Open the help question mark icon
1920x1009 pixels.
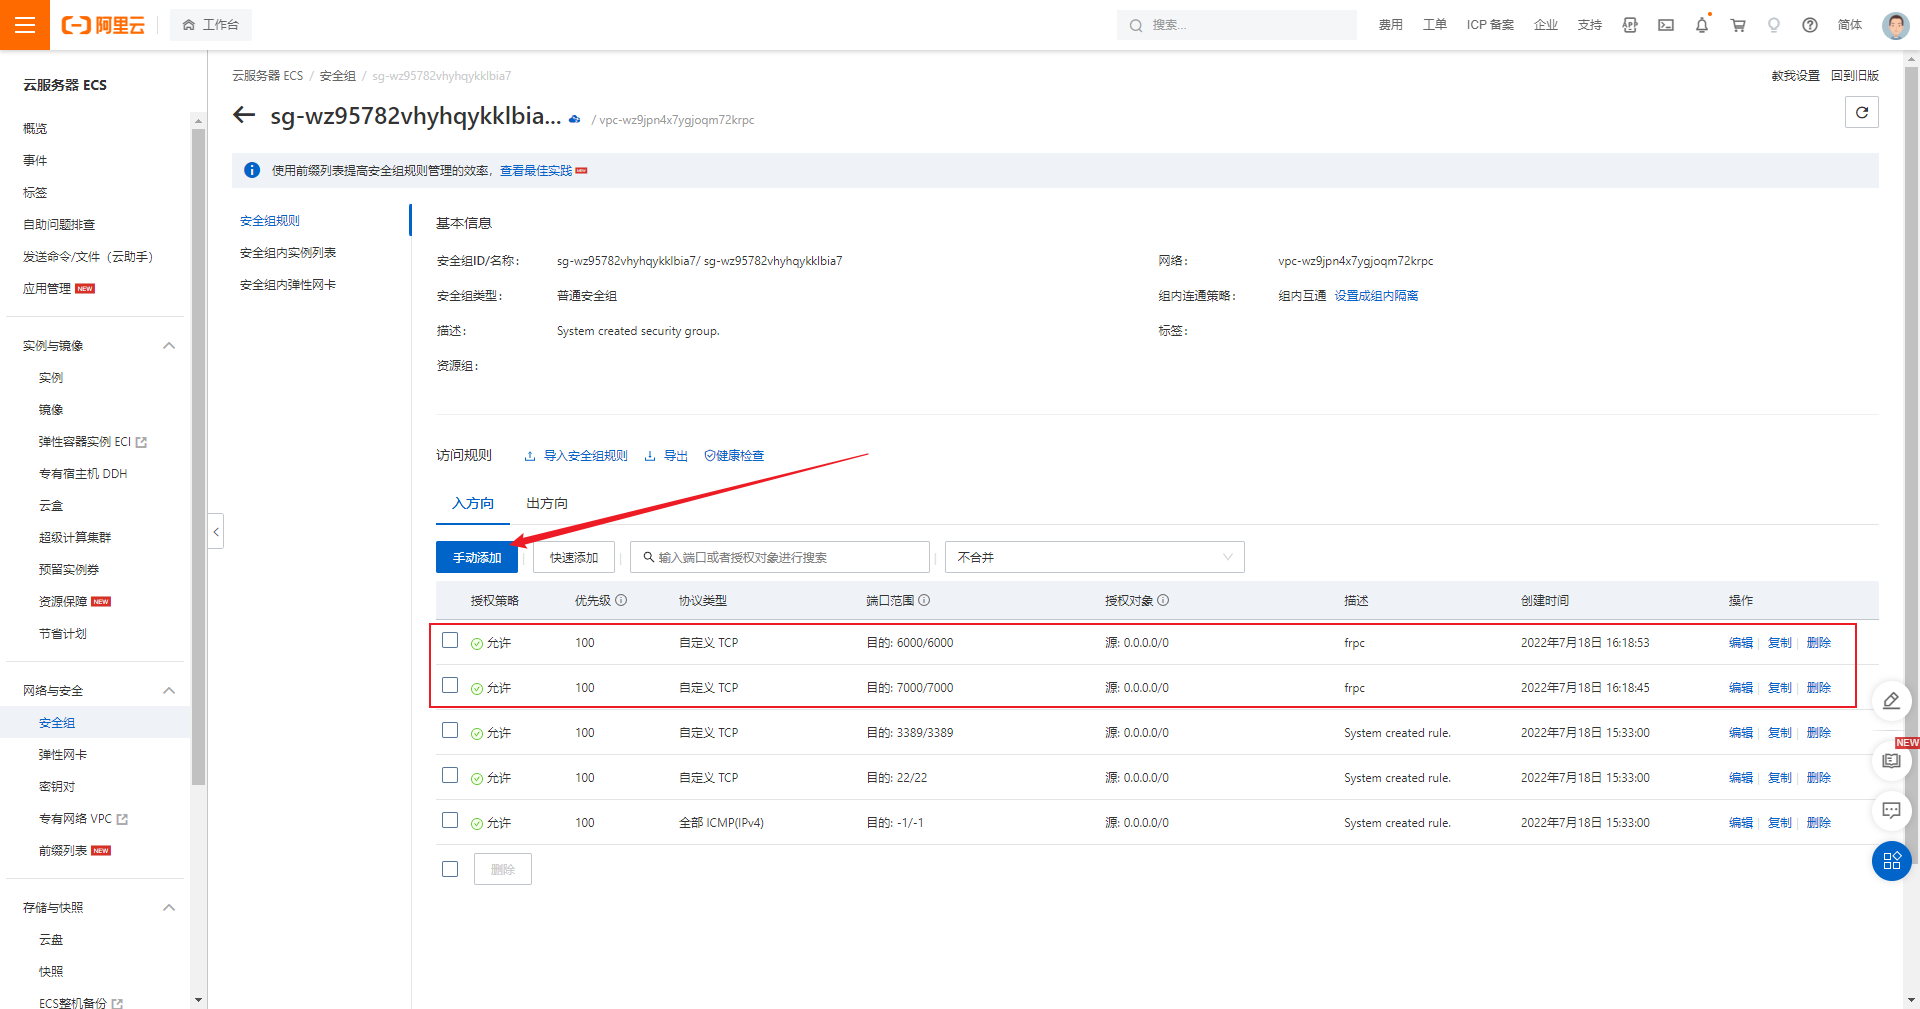(x=1810, y=25)
